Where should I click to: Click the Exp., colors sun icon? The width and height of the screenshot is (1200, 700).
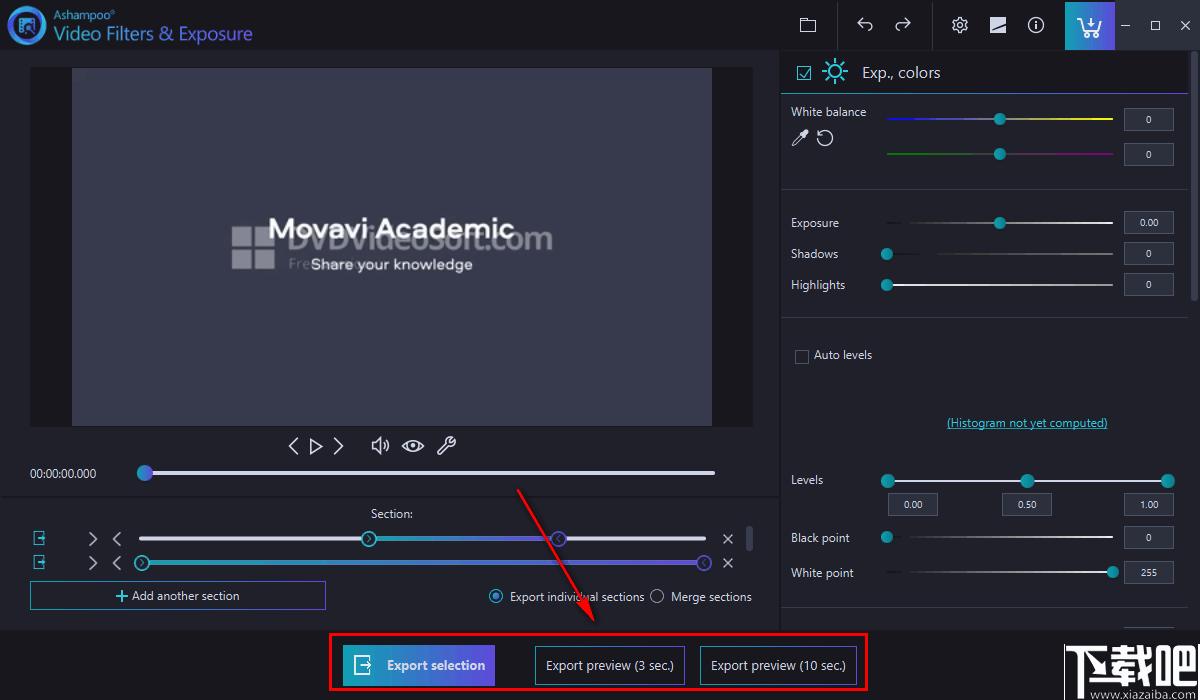click(834, 72)
